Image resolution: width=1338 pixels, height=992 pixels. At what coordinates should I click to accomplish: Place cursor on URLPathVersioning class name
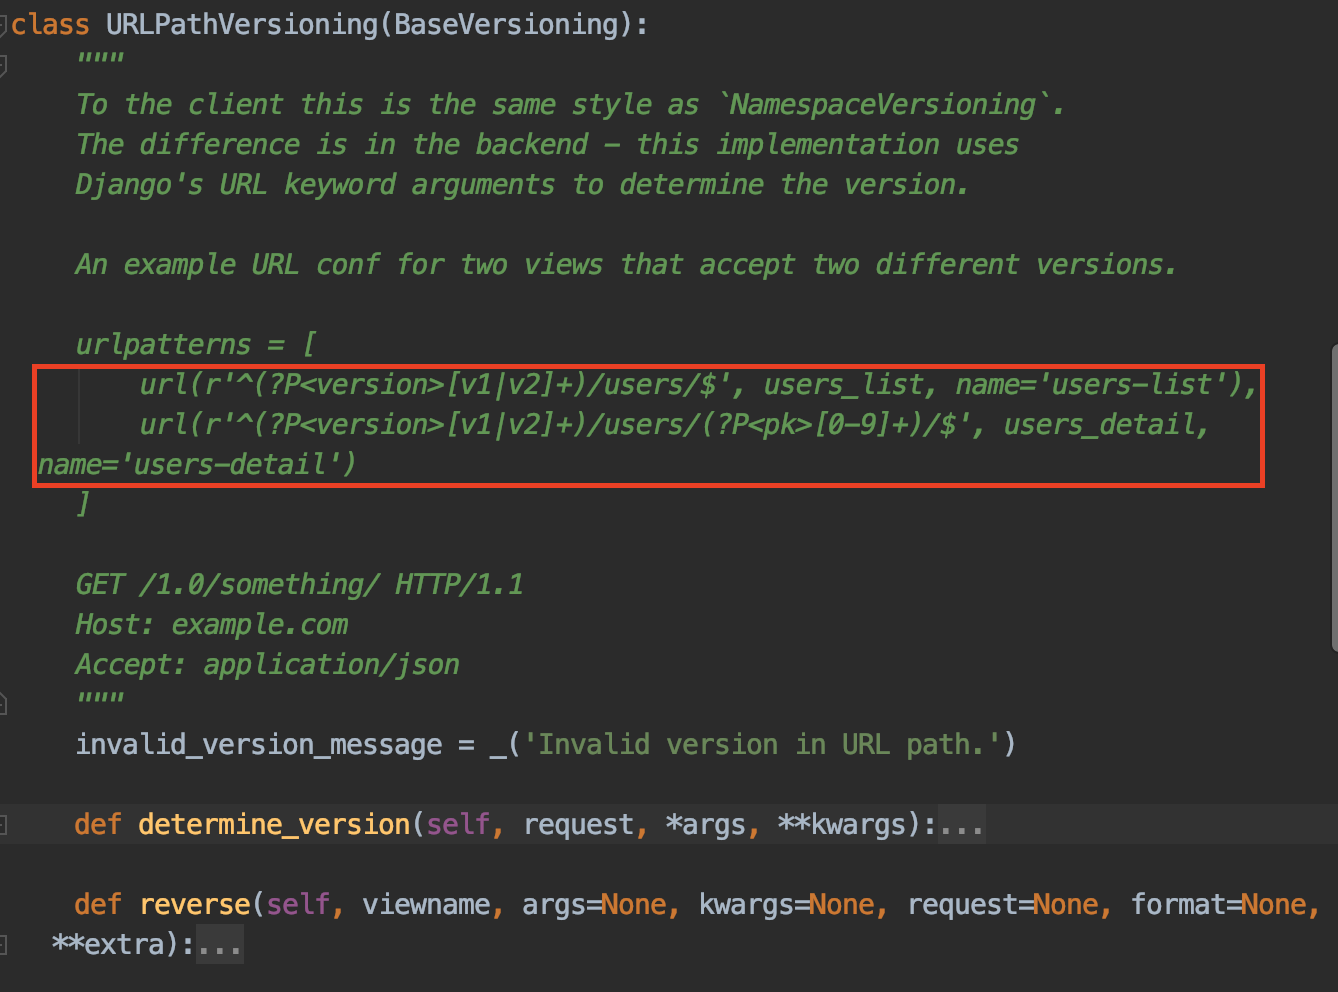(x=242, y=24)
